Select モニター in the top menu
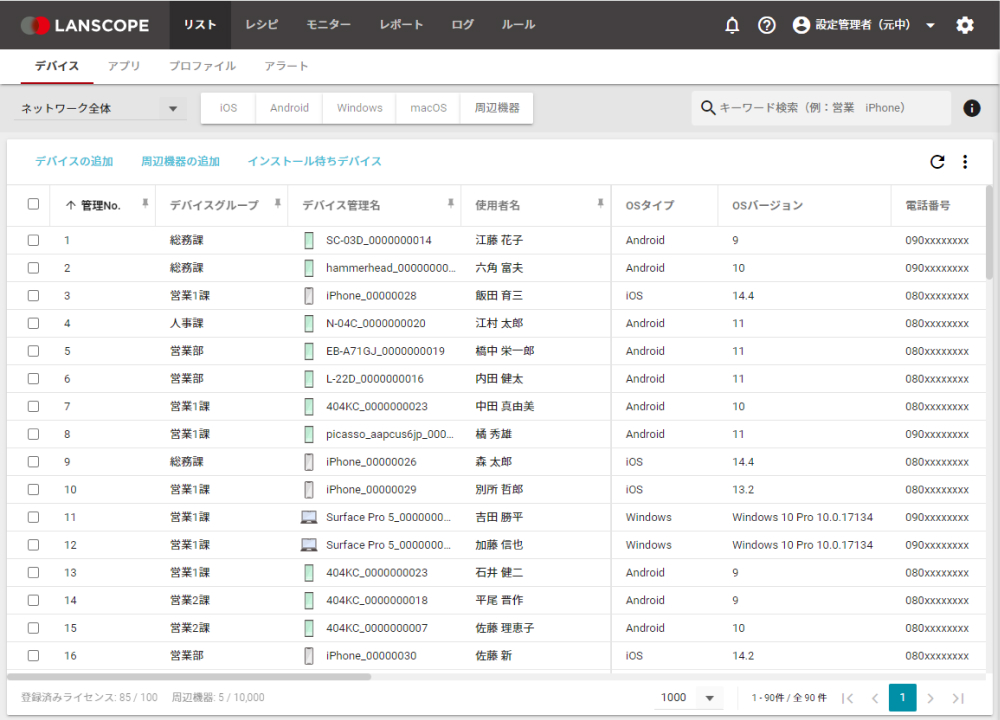This screenshot has width=1000, height=720. tap(328, 25)
